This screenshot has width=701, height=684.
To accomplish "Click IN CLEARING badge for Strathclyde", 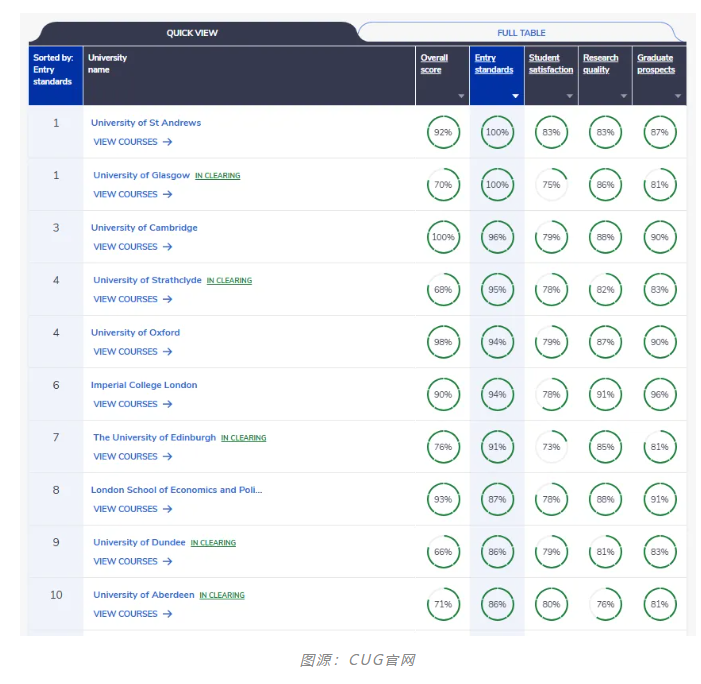I will click(229, 280).
